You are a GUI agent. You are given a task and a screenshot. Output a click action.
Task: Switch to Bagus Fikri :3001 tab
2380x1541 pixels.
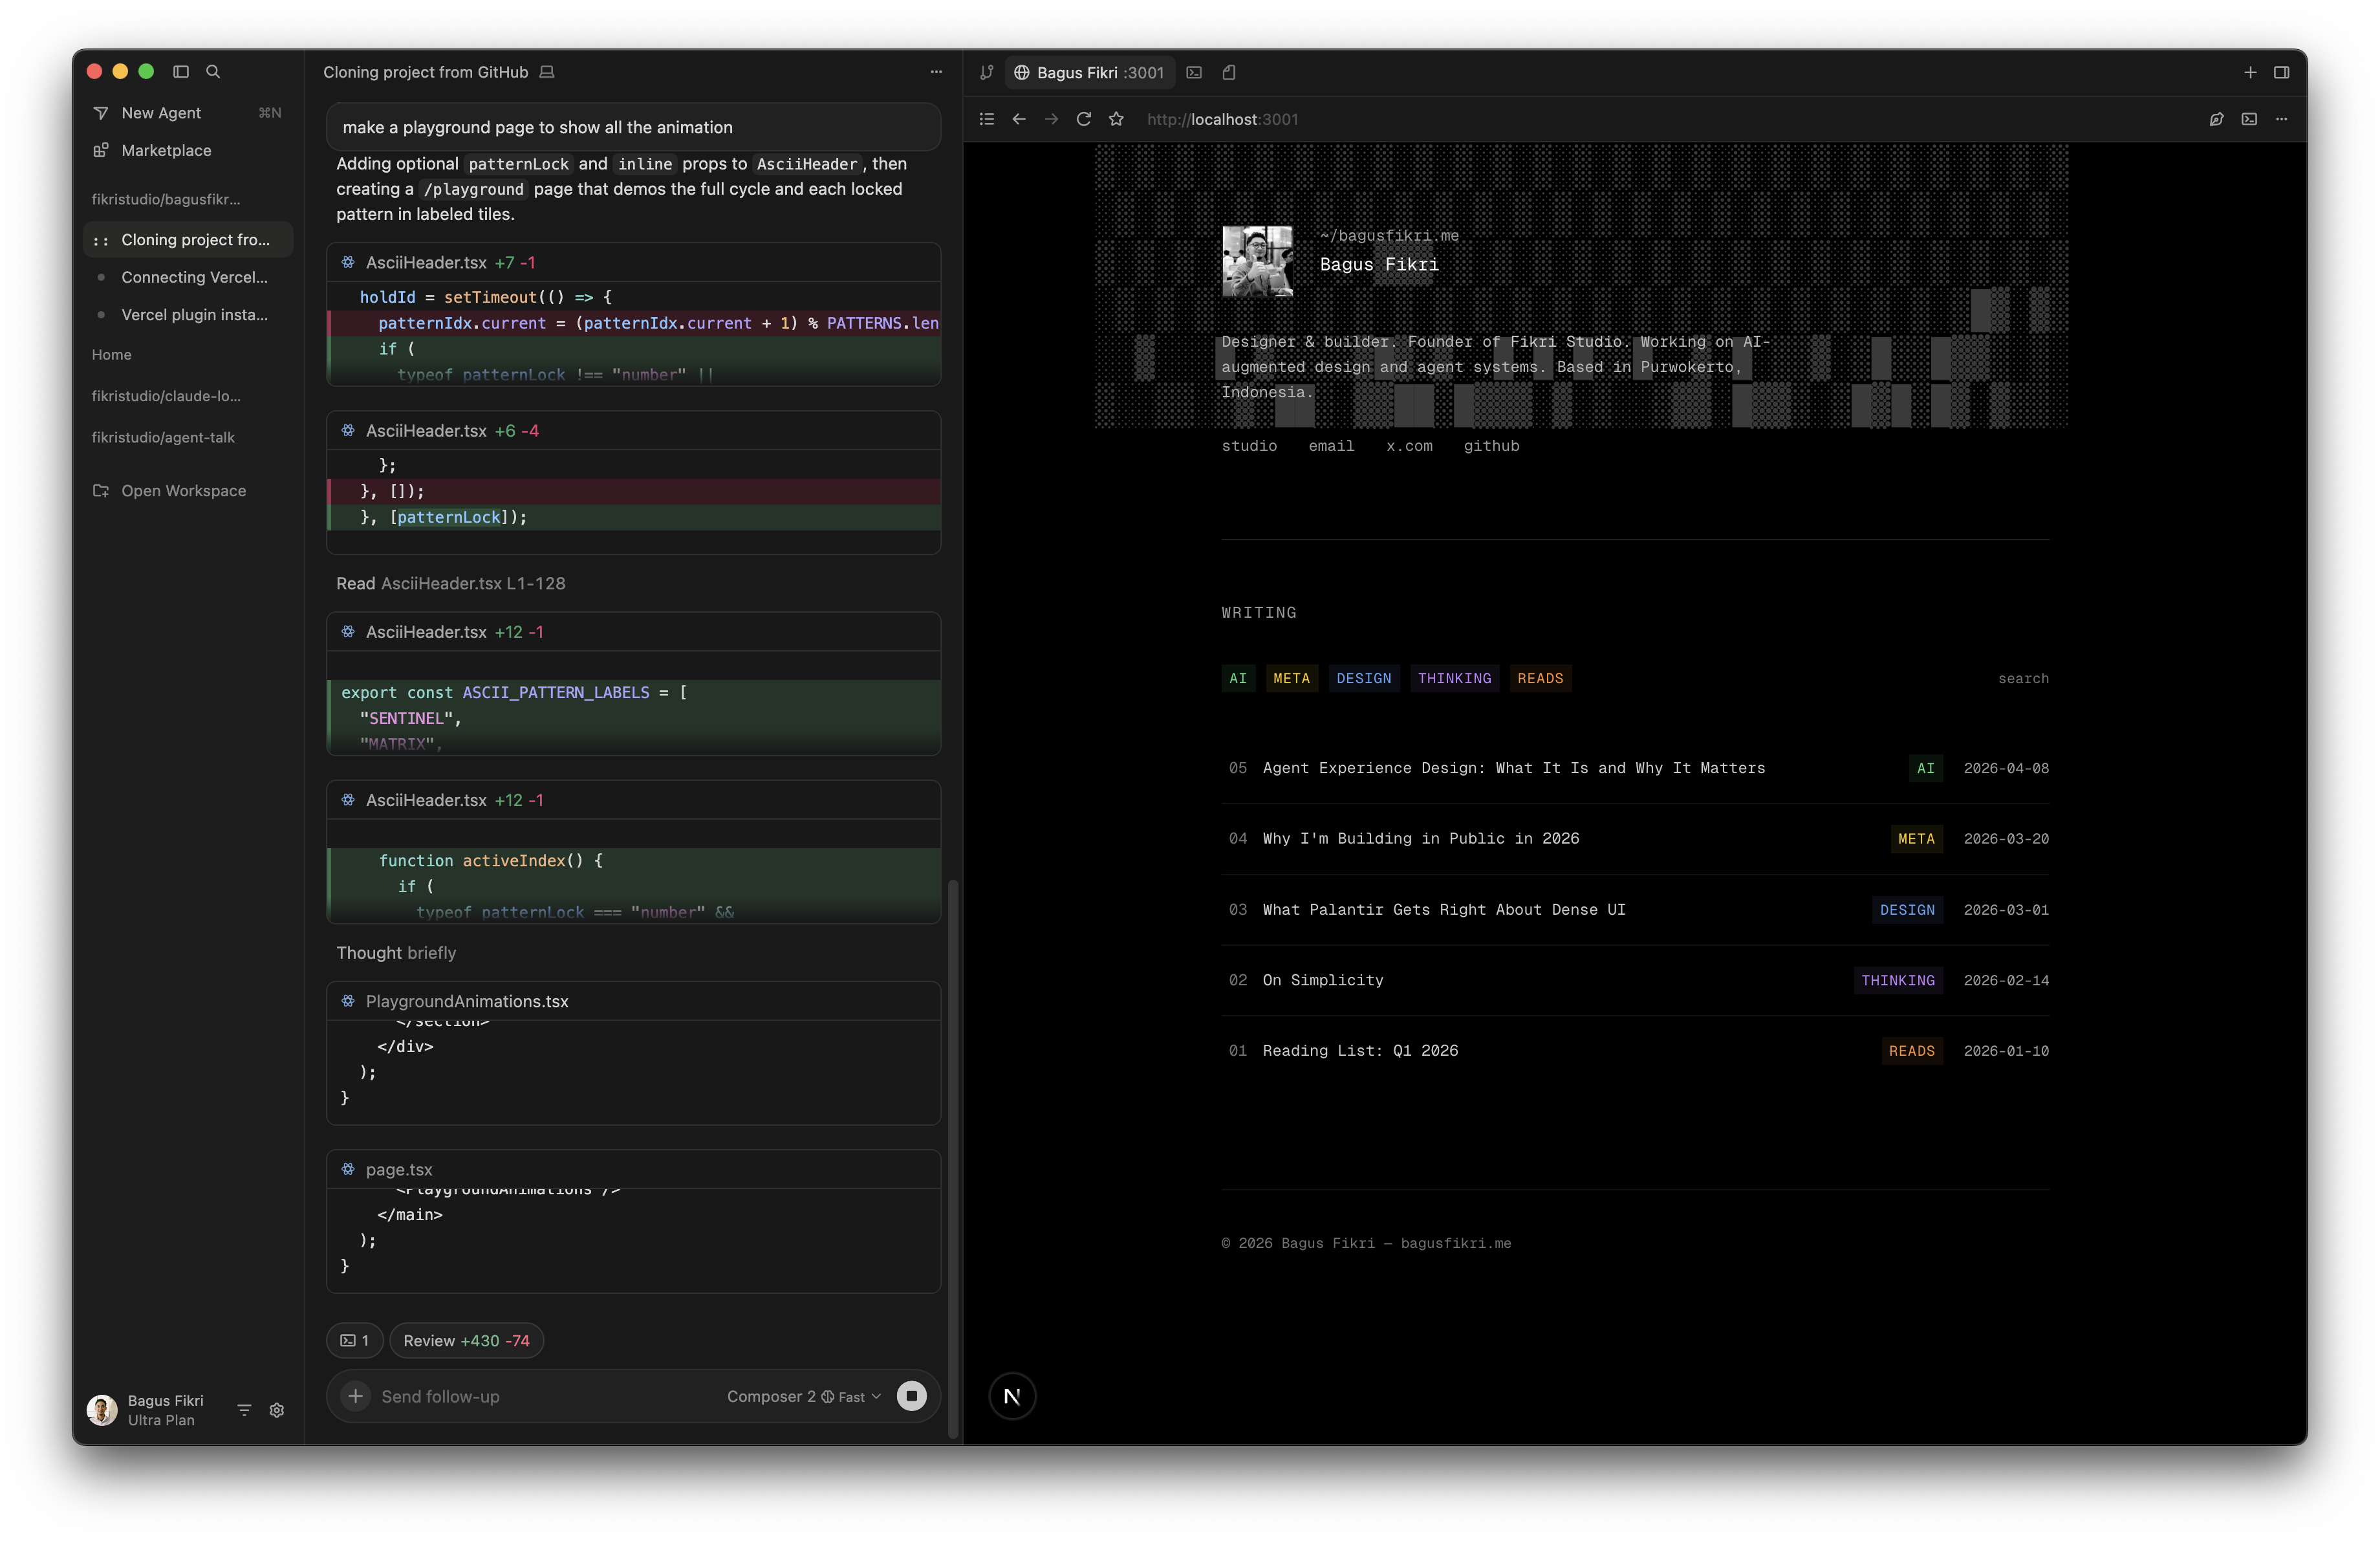click(x=1089, y=72)
